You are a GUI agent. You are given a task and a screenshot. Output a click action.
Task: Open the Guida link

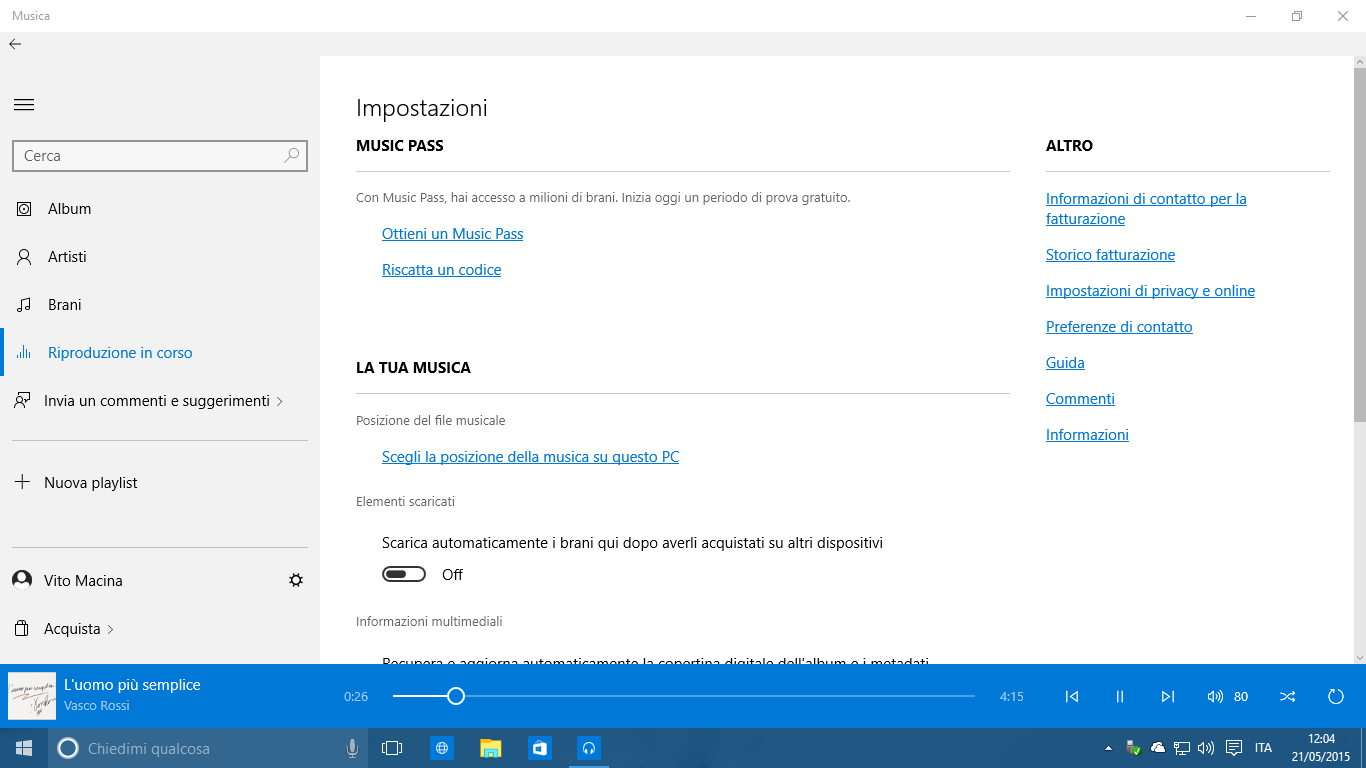click(1065, 363)
